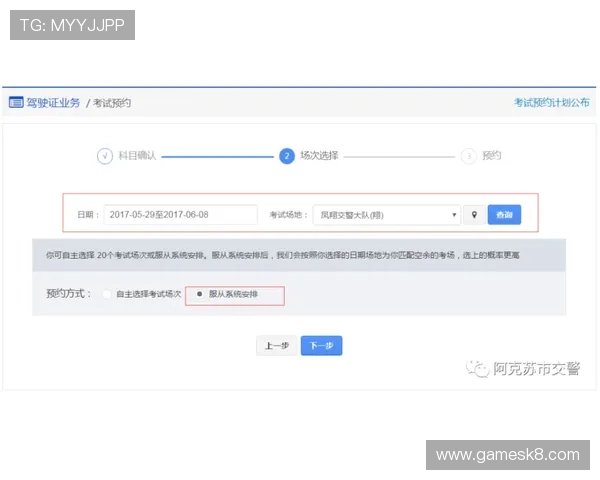Click the 驾驶证业务 list icon
600x480 pixels.
point(16,103)
